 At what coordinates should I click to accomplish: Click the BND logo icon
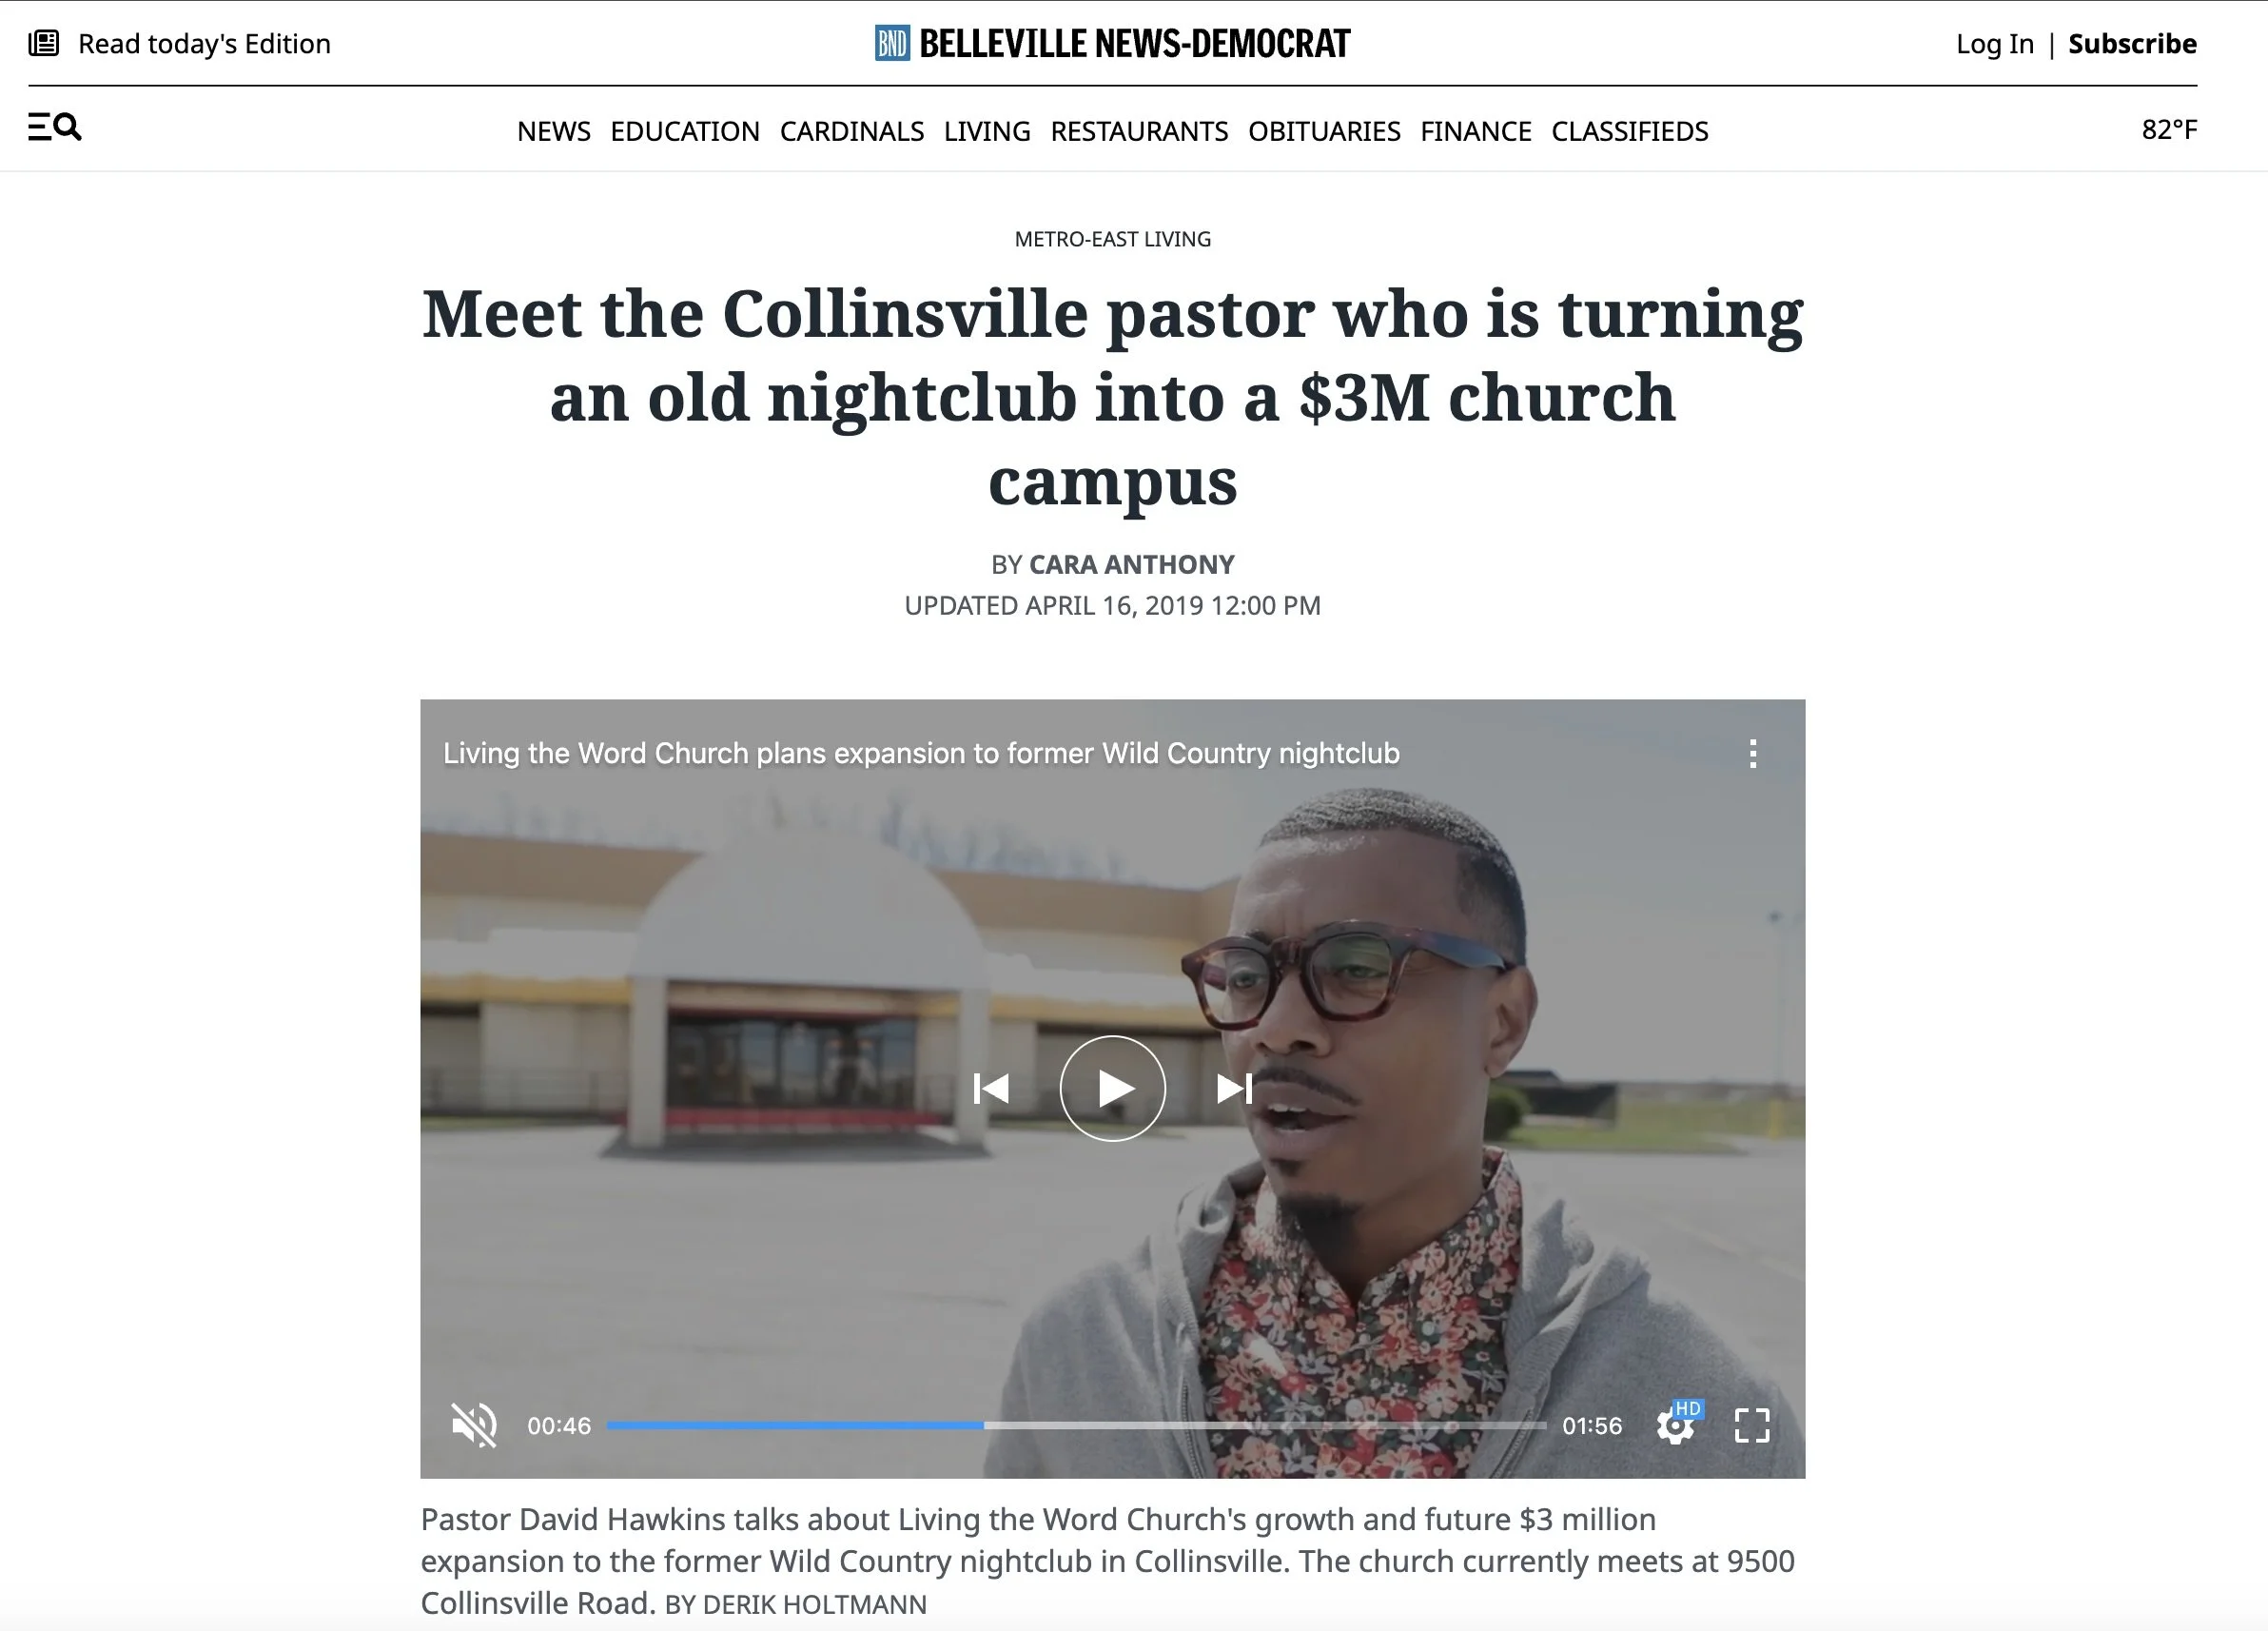892,43
